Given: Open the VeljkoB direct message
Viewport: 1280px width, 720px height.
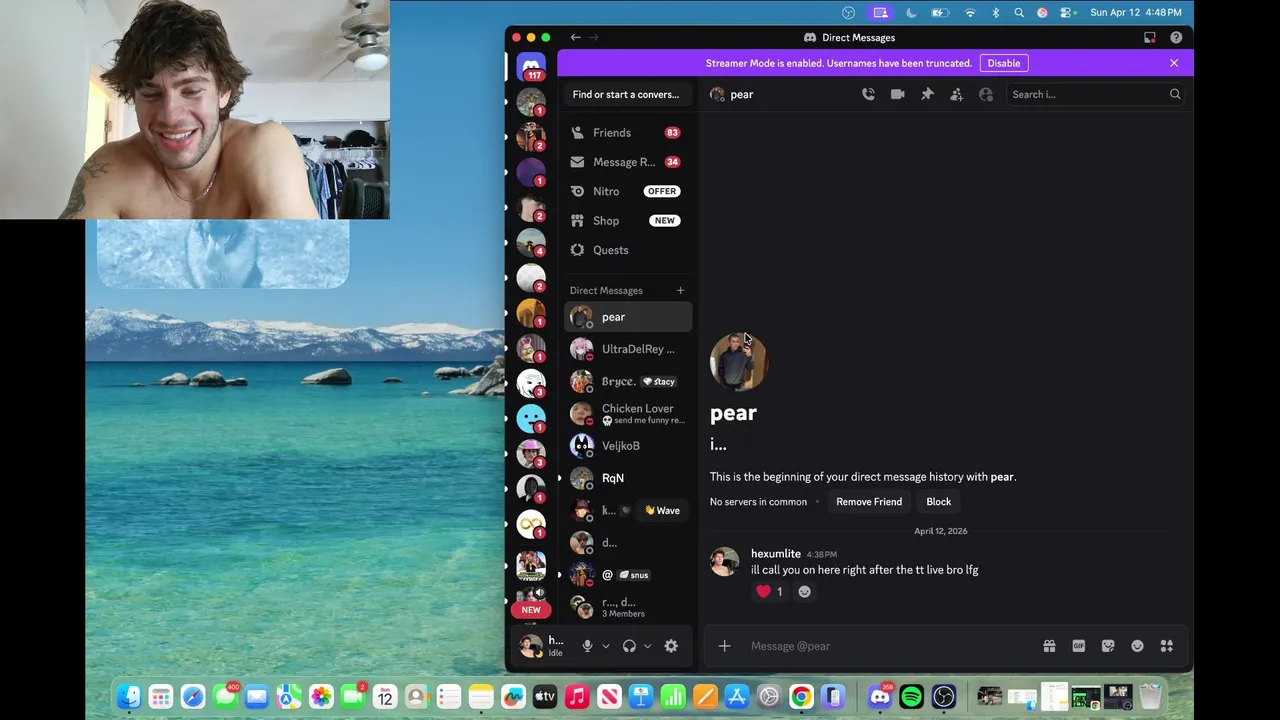Looking at the screenshot, I should click(x=627, y=446).
